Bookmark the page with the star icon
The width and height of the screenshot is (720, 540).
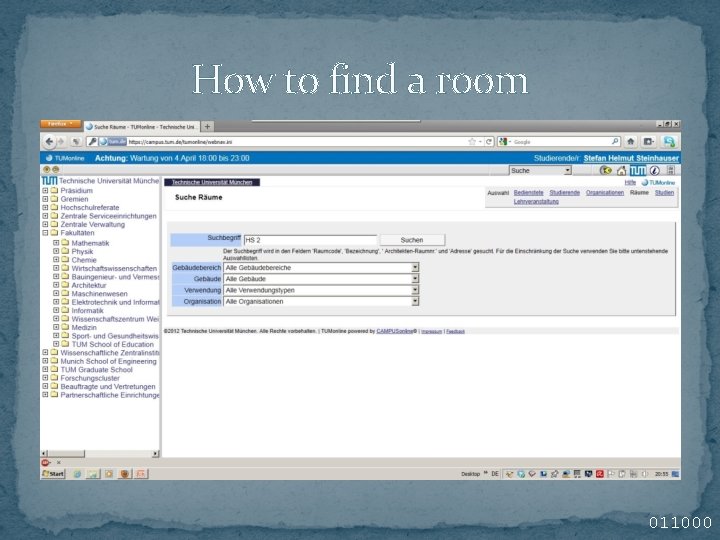pos(472,142)
